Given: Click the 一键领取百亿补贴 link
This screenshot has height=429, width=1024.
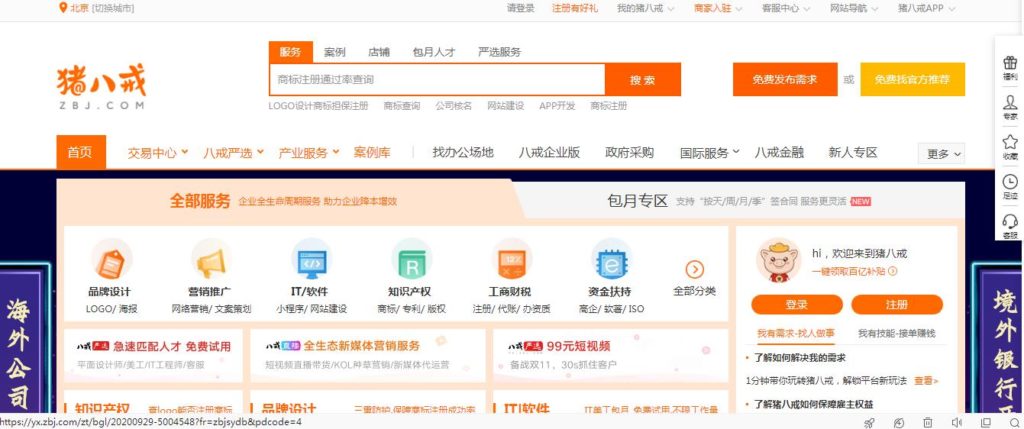Looking at the screenshot, I should [x=855, y=271].
